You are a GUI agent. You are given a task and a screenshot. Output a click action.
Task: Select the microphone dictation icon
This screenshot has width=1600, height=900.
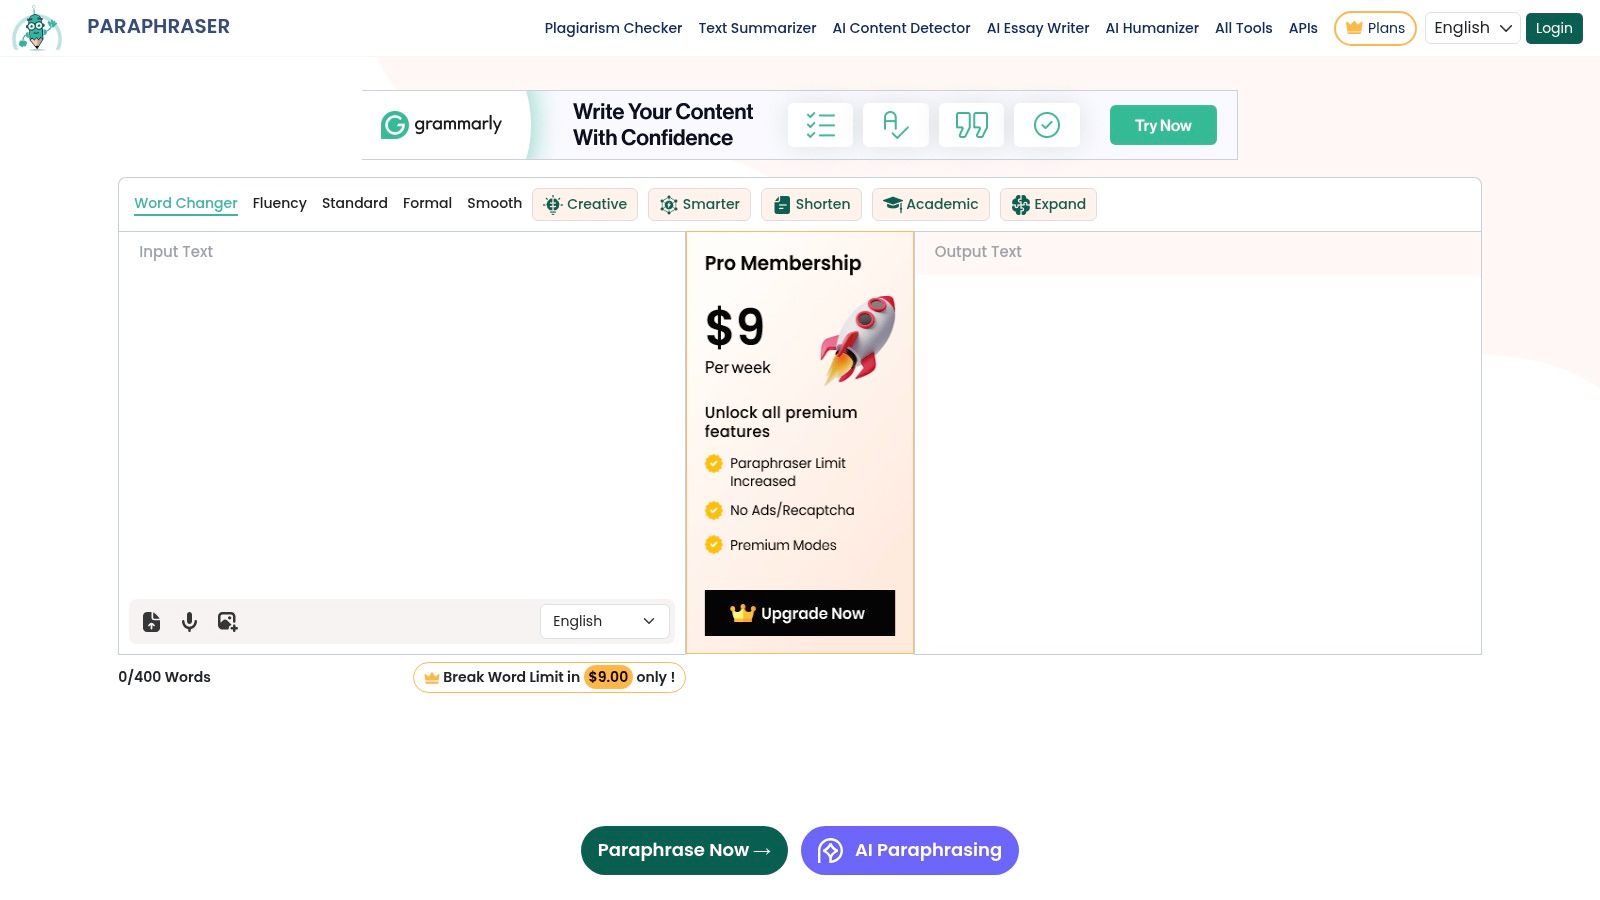pos(189,621)
